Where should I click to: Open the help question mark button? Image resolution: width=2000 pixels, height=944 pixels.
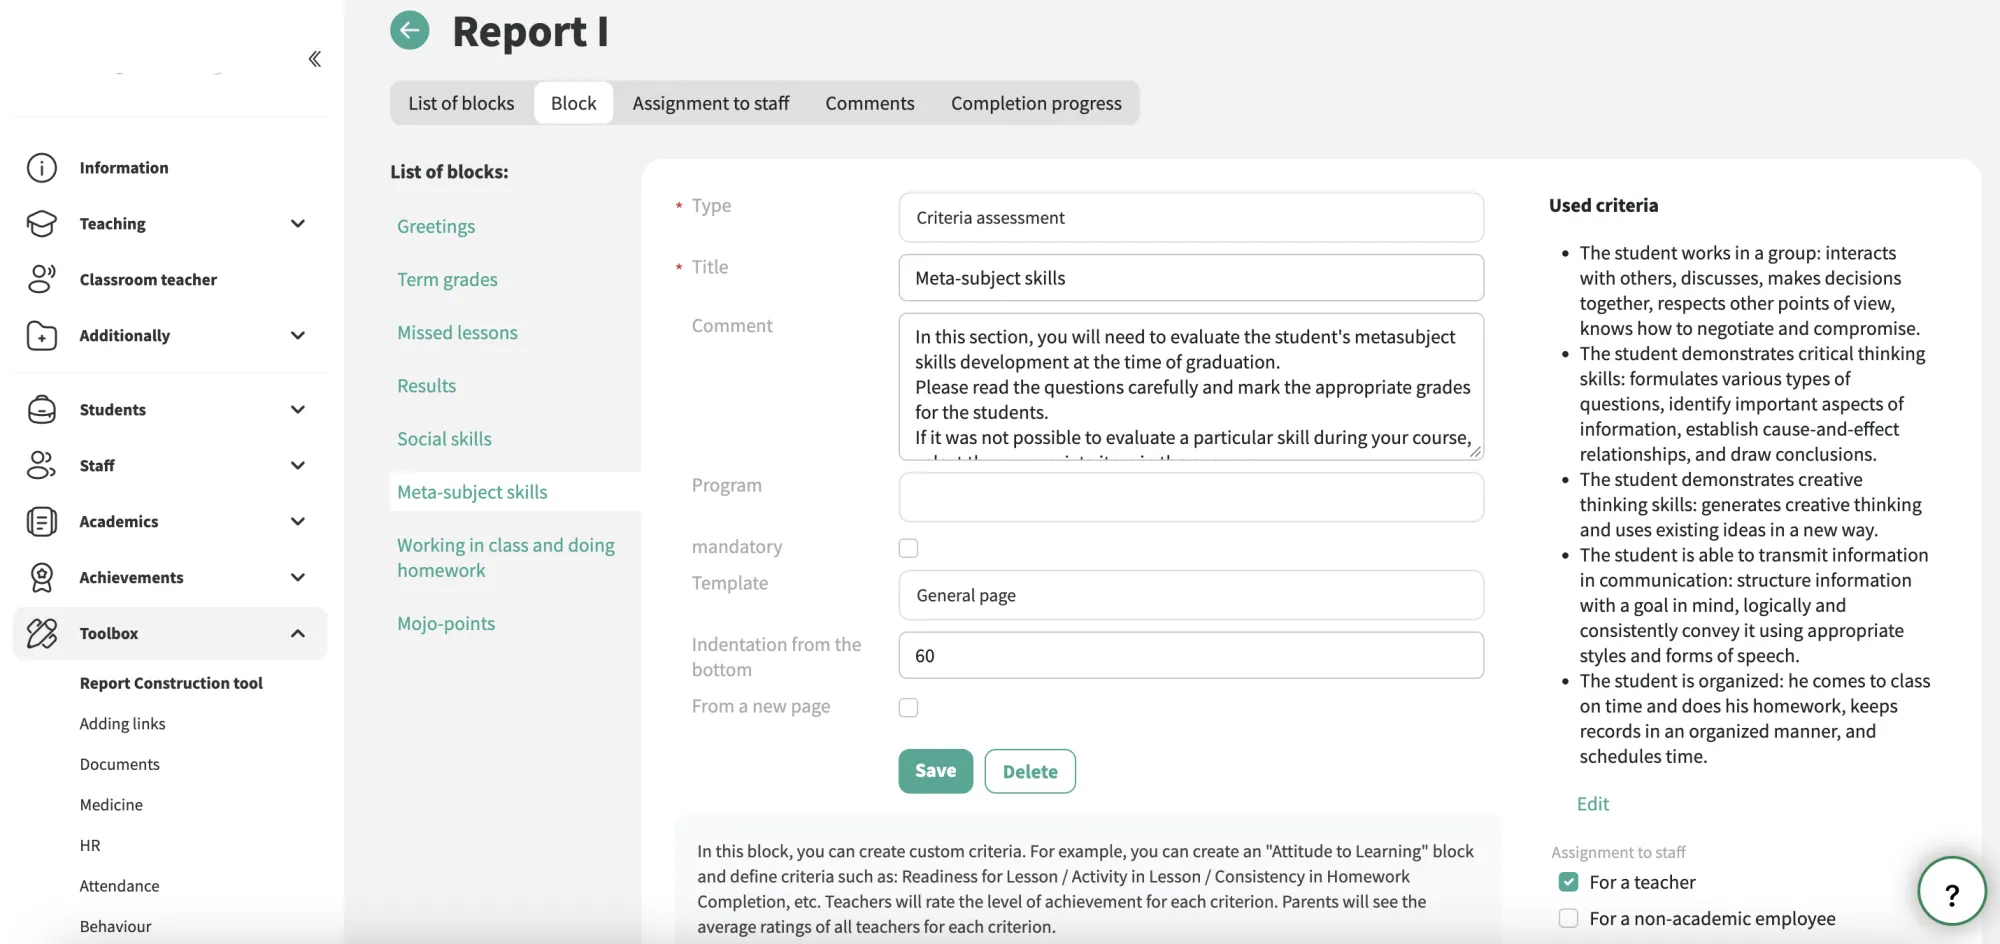point(1951,892)
